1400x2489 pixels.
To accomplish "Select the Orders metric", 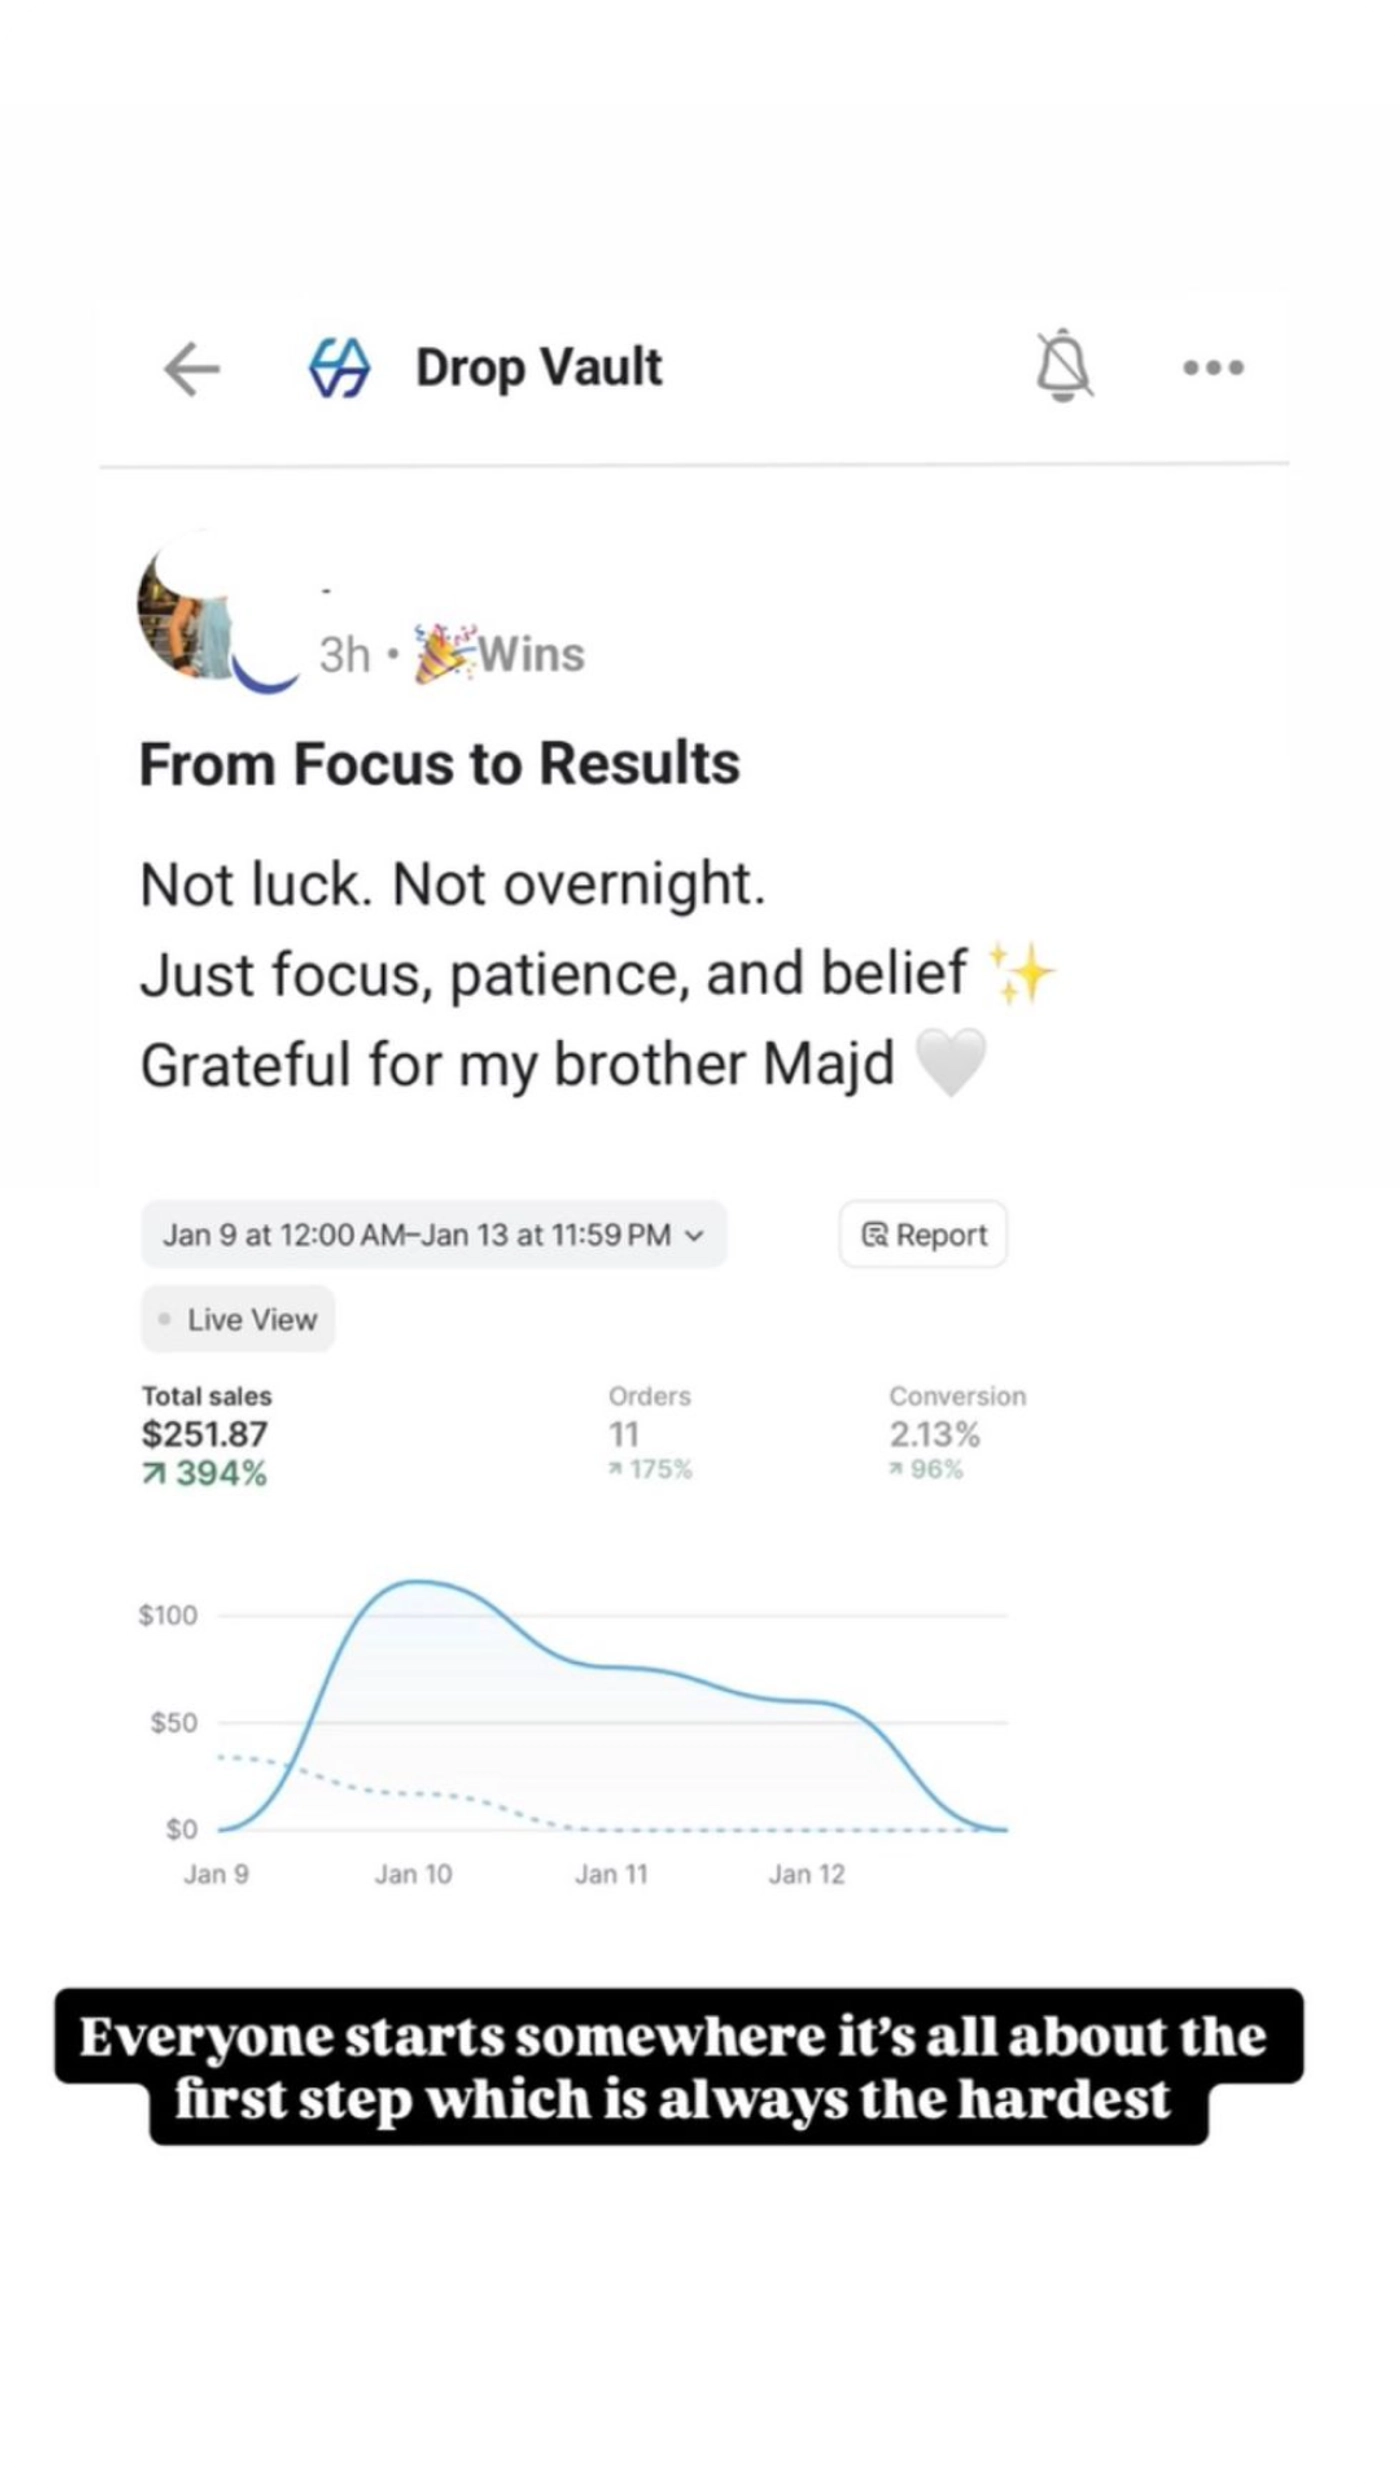I will click(x=650, y=1432).
